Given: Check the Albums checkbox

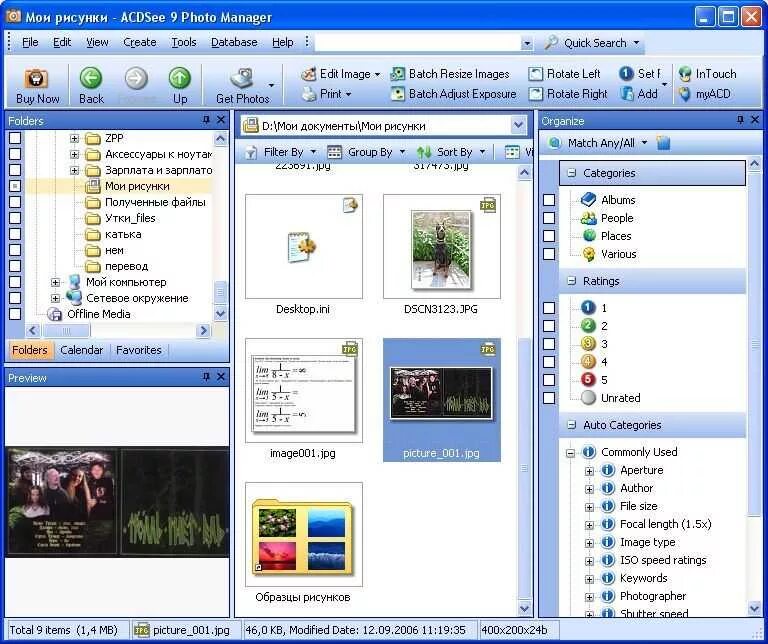Looking at the screenshot, I should [x=549, y=200].
